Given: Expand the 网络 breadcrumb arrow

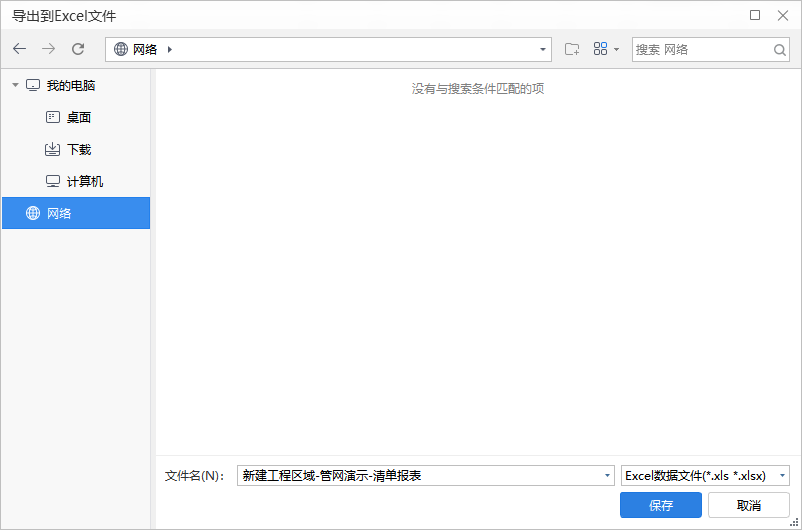Looking at the screenshot, I should [x=170, y=49].
